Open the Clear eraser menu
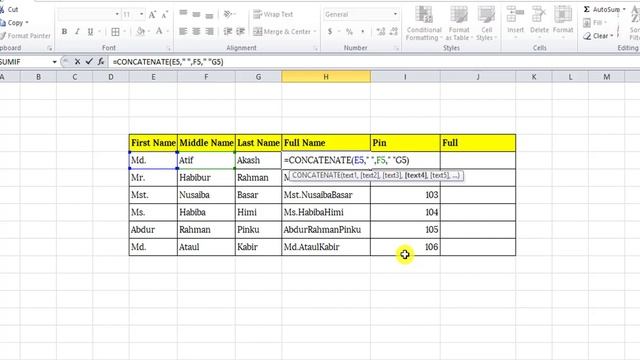640x360 pixels. tap(598, 36)
